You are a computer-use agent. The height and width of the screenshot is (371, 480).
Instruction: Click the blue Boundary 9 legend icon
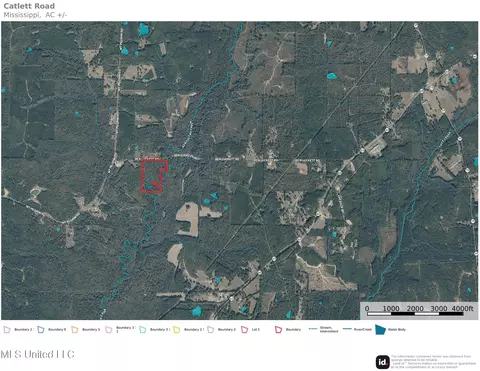pos(41,330)
